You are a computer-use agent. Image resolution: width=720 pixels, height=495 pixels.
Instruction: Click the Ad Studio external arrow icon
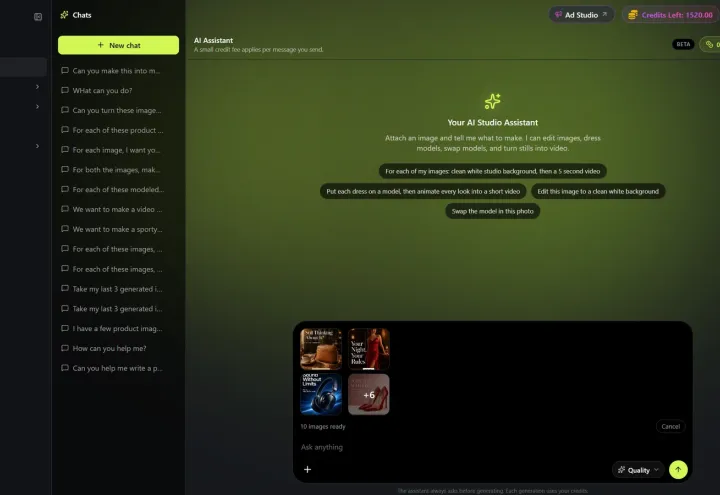(605, 15)
